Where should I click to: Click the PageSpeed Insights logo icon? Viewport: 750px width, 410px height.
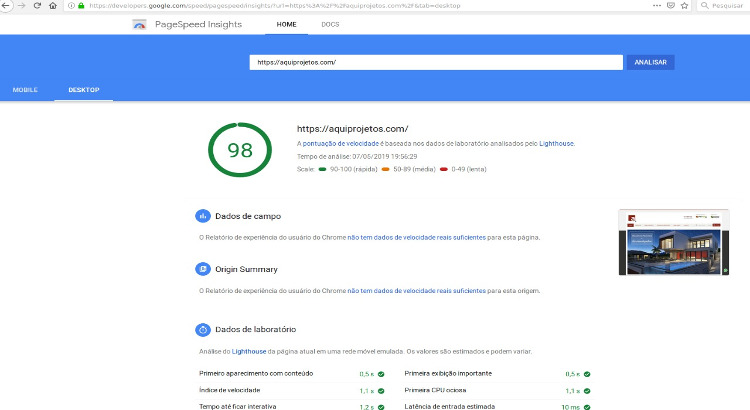pyautogui.click(x=139, y=24)
